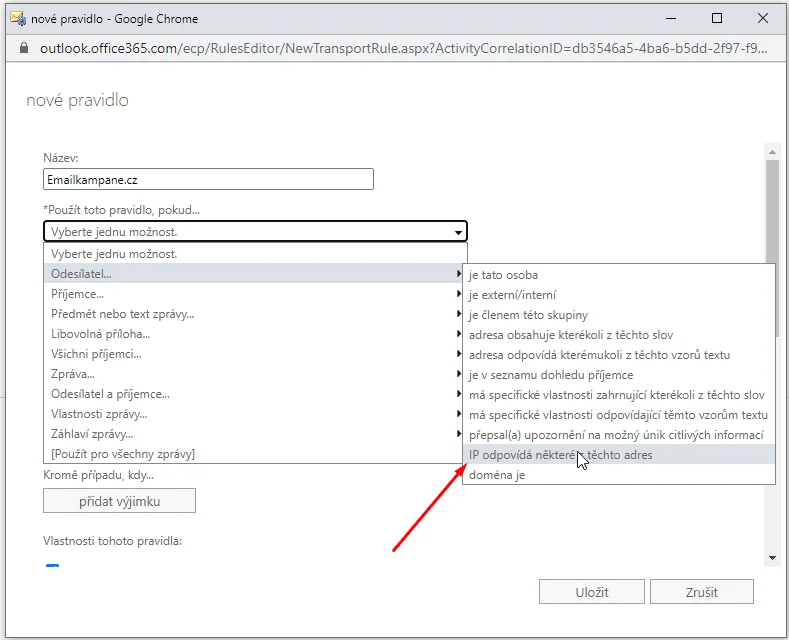Minimize the Chrome window

click(671, 19)
